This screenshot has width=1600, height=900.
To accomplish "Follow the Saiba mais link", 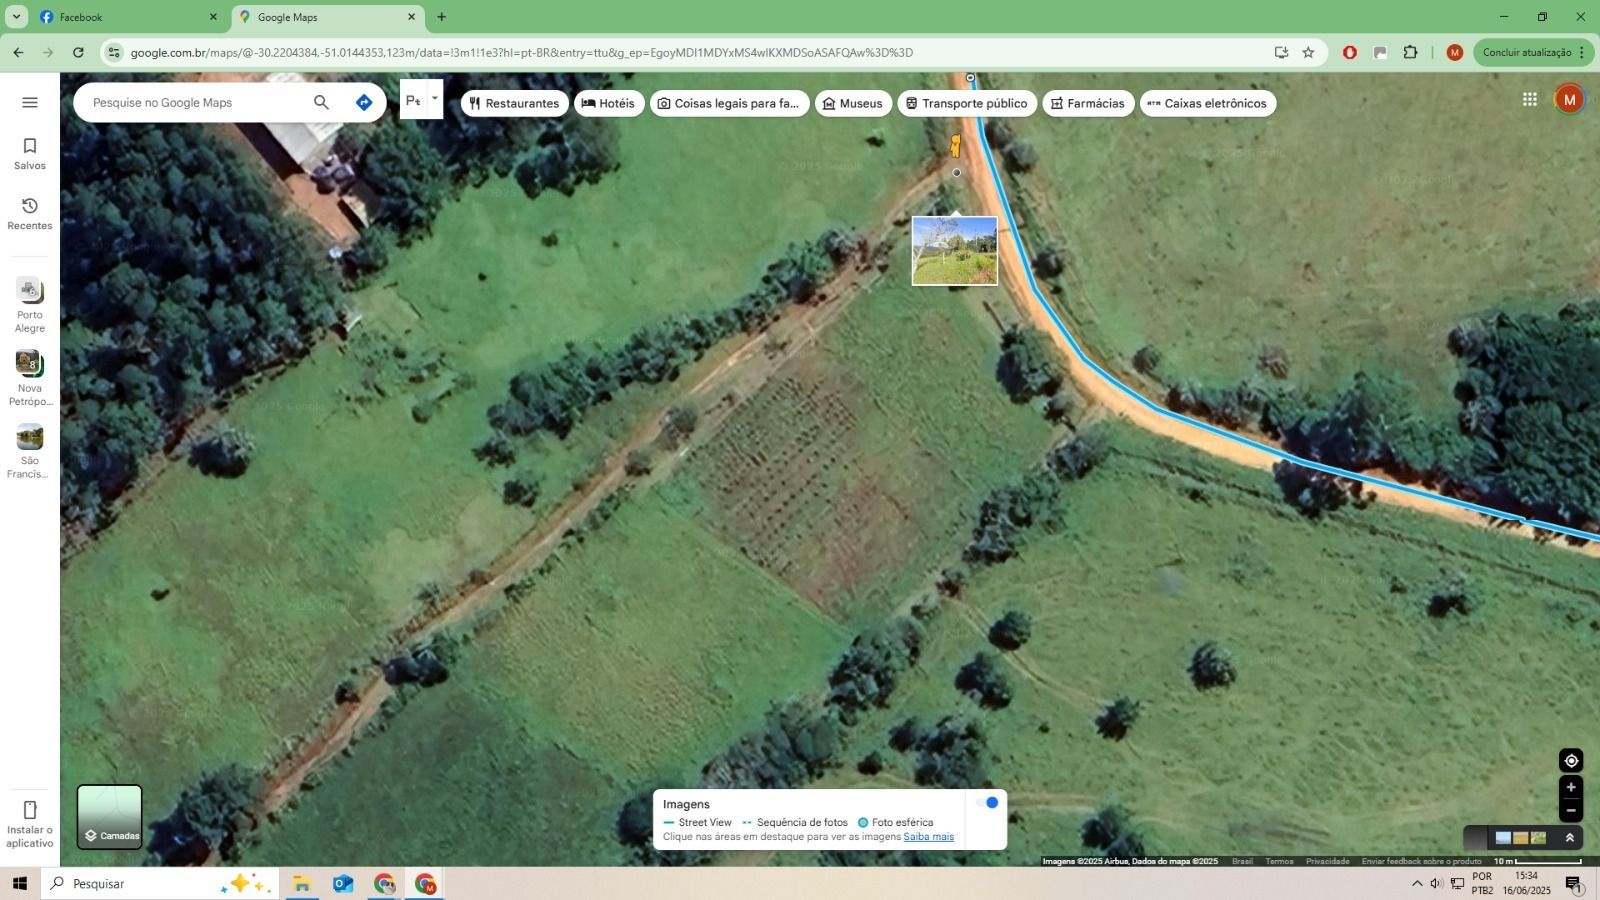I will point(928,837).
